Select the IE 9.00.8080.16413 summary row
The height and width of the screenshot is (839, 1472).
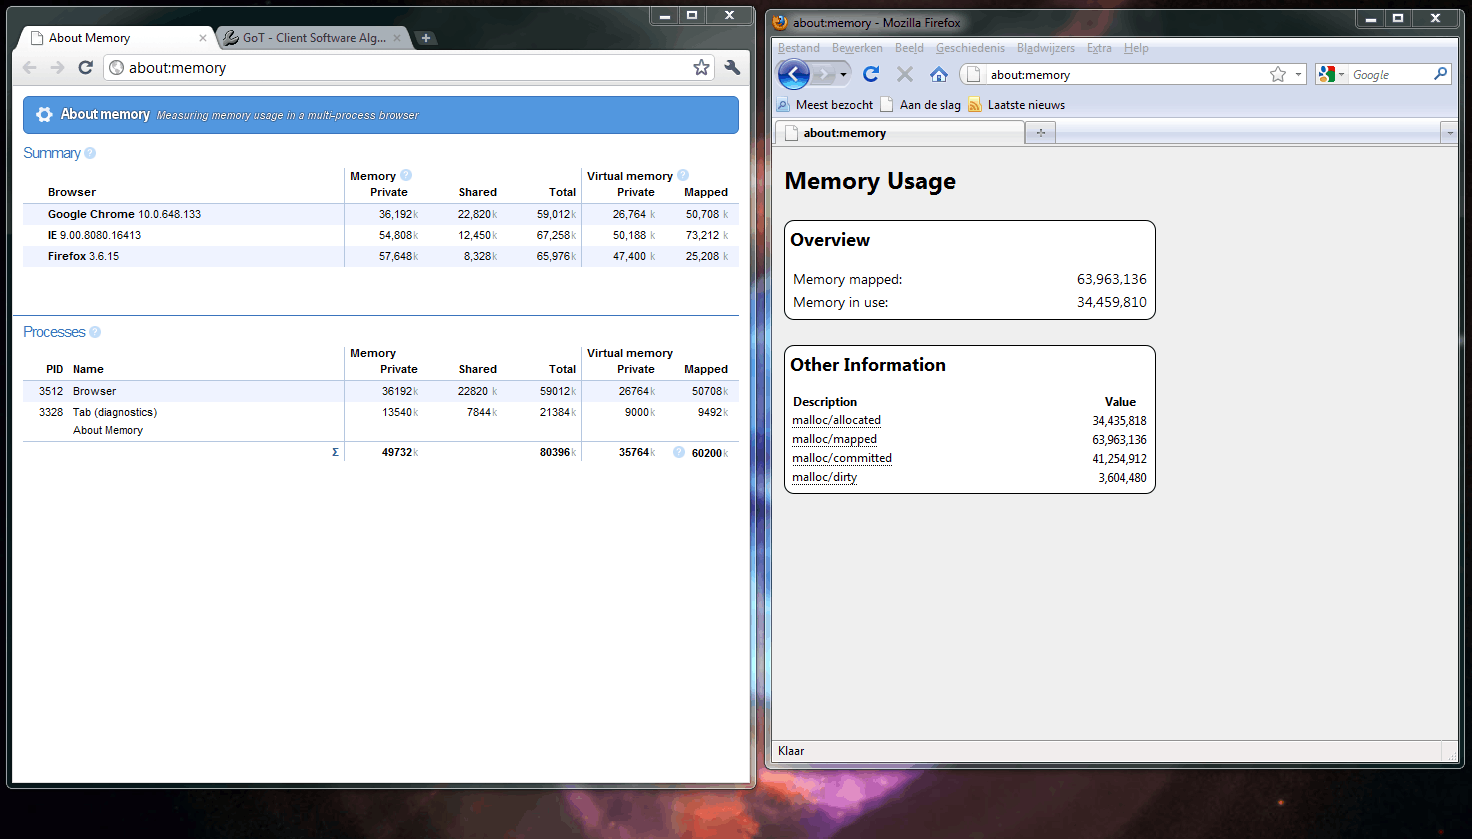pos(381,235)
